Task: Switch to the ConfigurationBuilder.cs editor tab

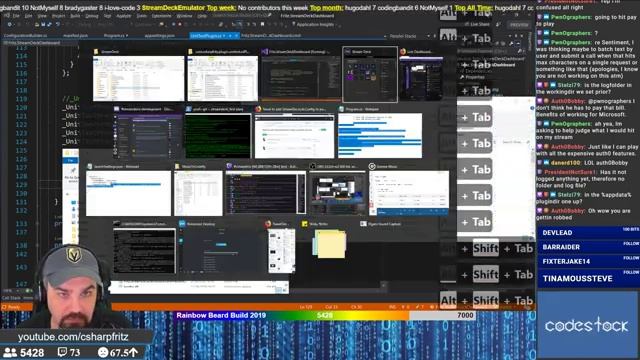Action: click(25, 36)
